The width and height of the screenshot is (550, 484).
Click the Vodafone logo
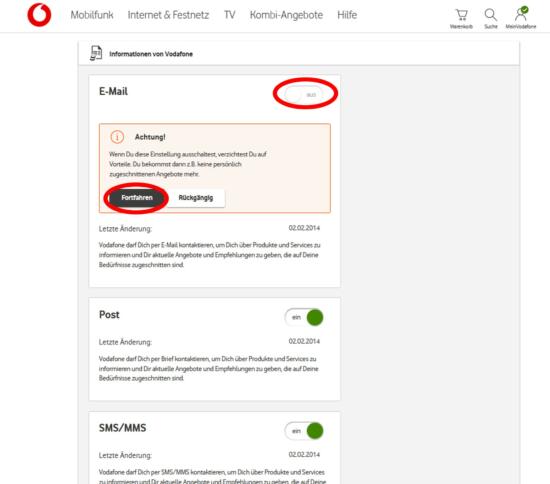pos(39,15)
